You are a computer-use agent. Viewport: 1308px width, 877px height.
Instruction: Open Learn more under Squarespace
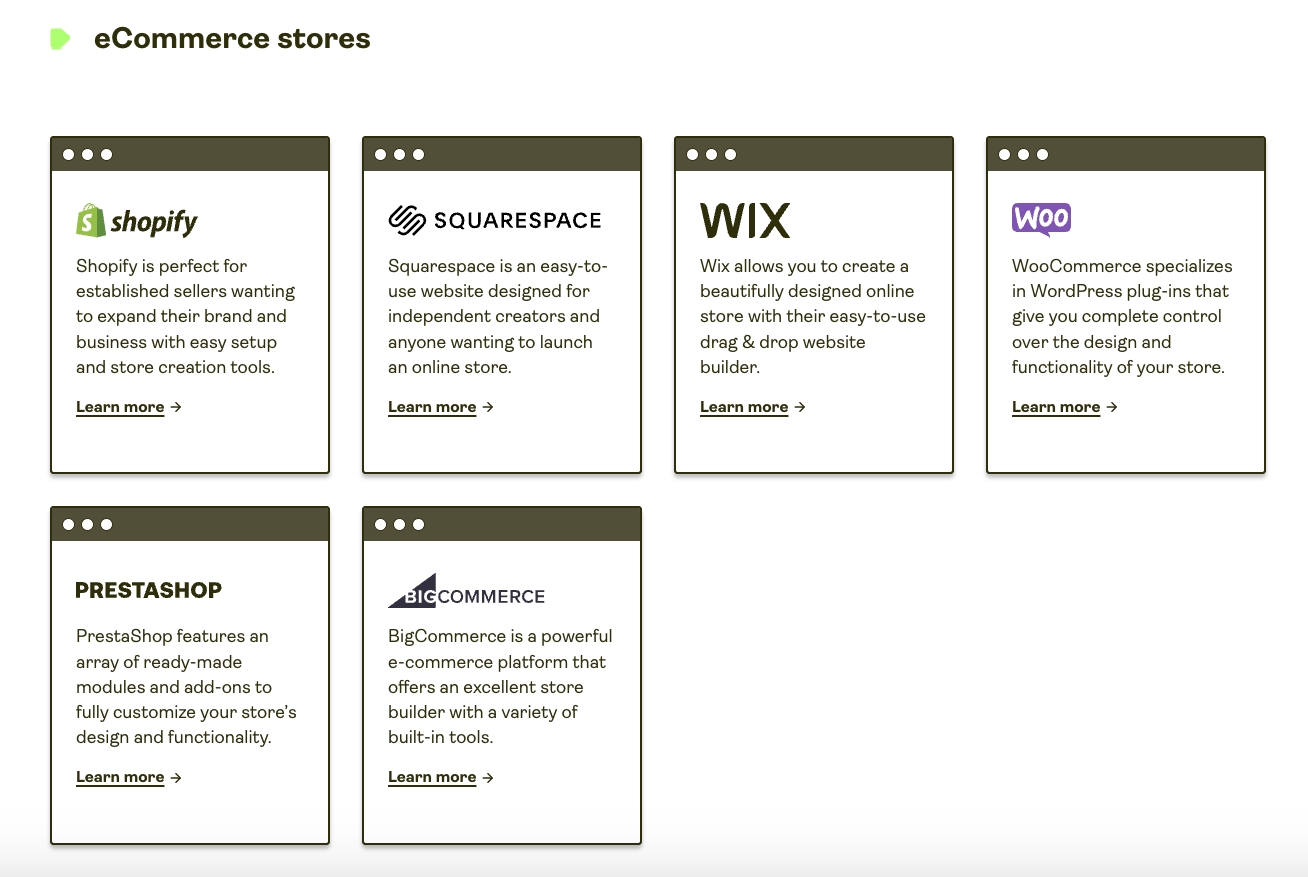pos(432,407)
